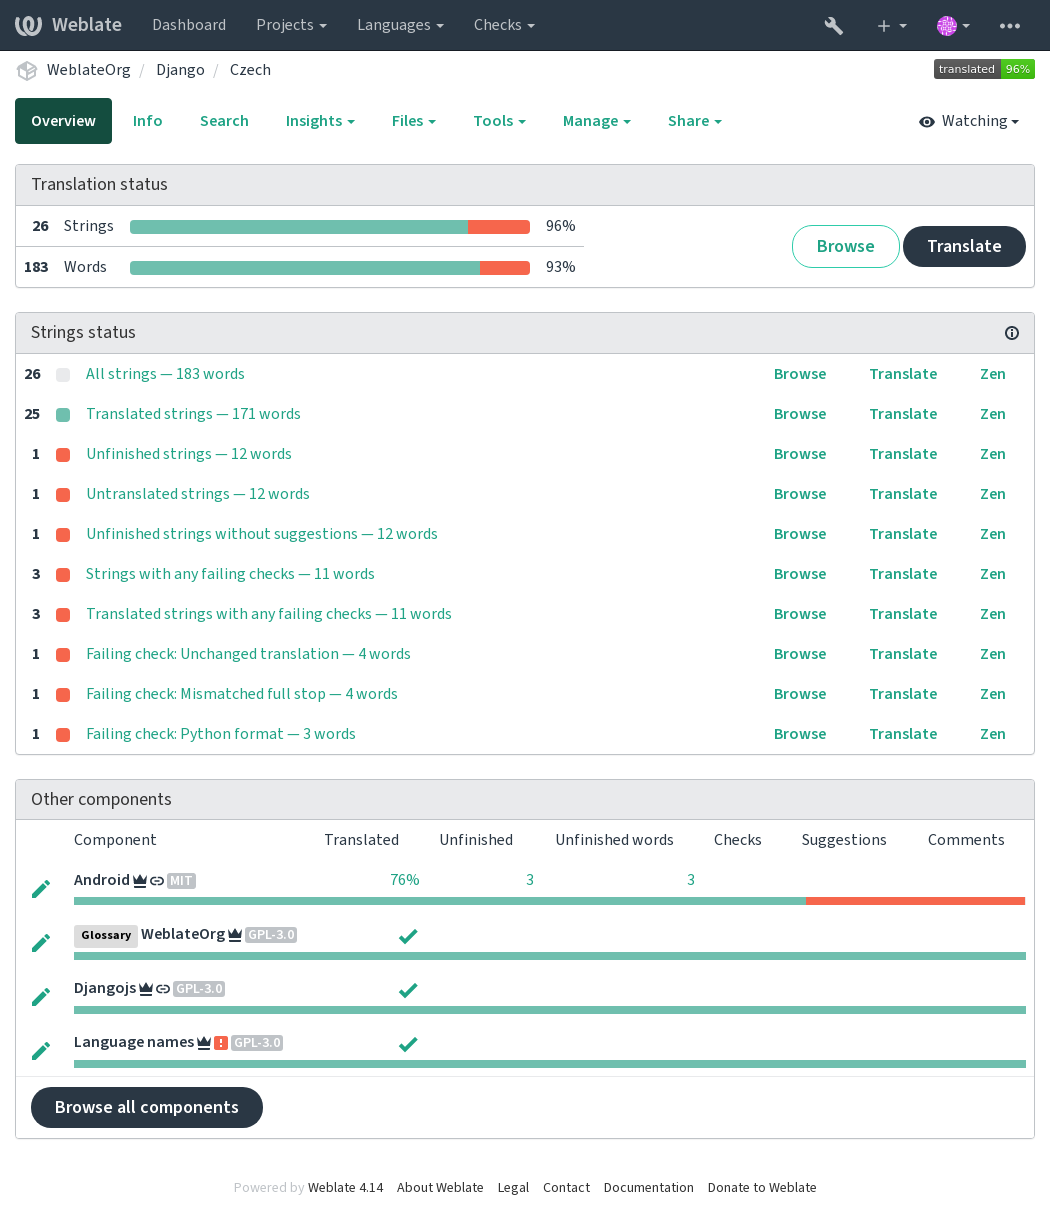Click the crown icon next to Android
The height and width of the screenshot is (1226, 1050).
coord(140,881)
